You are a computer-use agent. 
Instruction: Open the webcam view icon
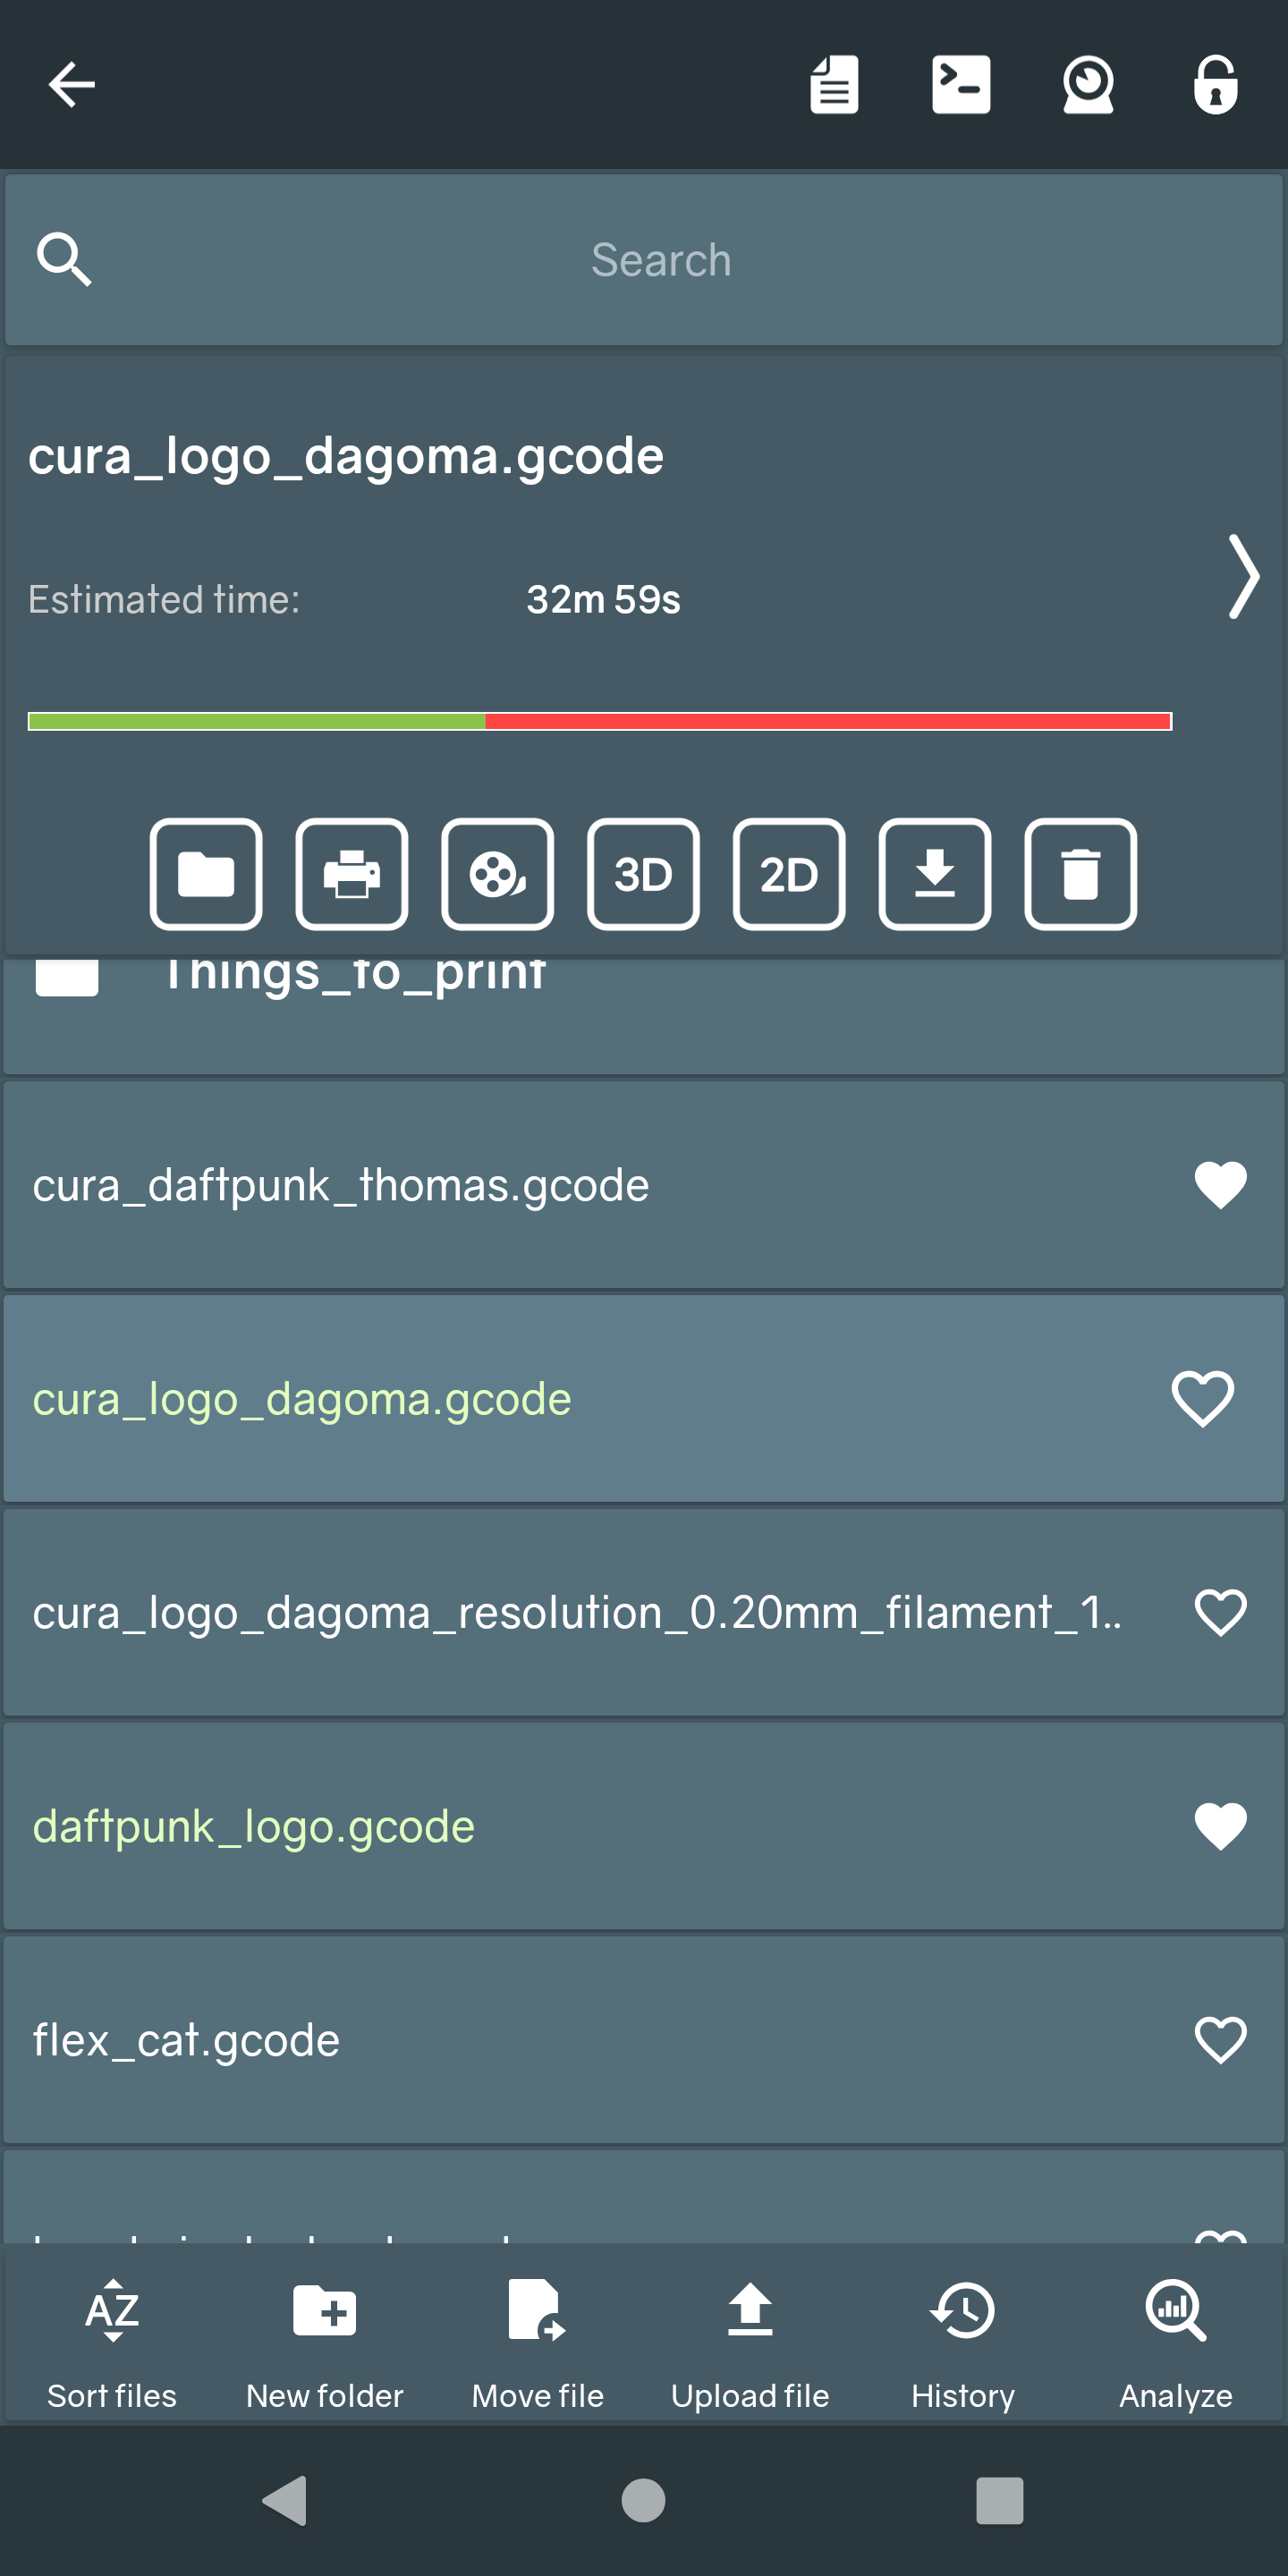pyautogui.click(x=1088, y=84)
